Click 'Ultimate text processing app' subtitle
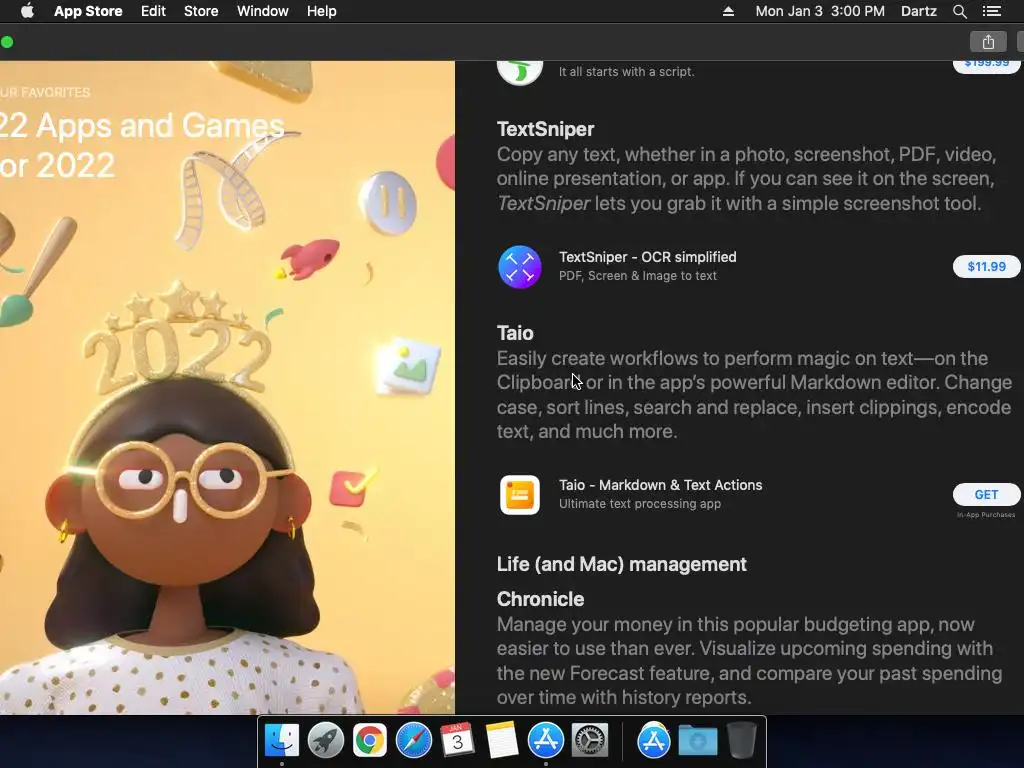Image resolution: width=1024 pixels, height=768 pixels. click(640, 504)
